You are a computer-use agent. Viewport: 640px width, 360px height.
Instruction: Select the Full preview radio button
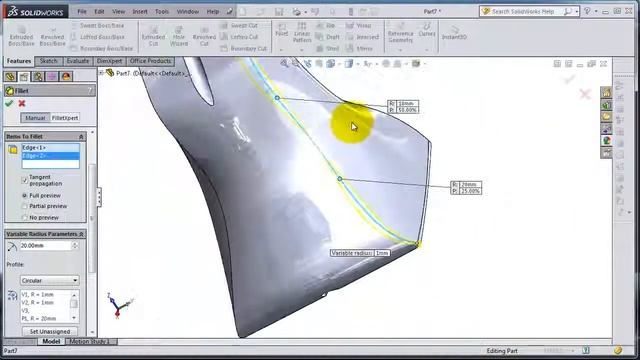[24, 196]
